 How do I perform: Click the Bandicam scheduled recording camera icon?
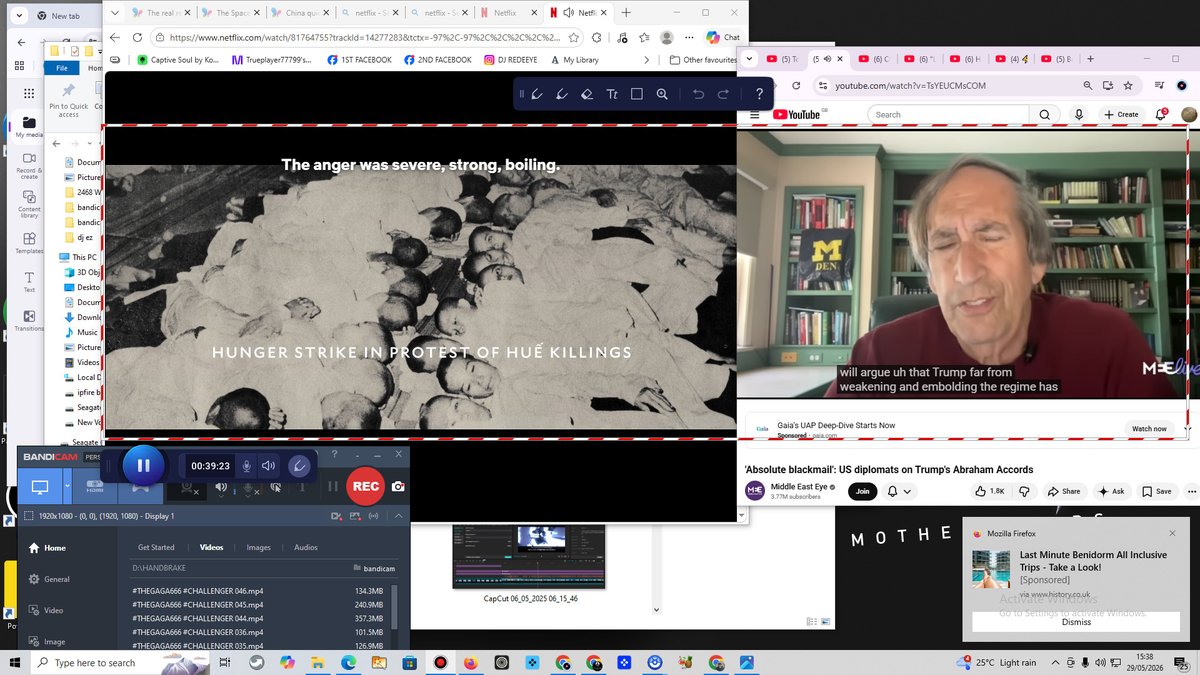pos(337,516)
